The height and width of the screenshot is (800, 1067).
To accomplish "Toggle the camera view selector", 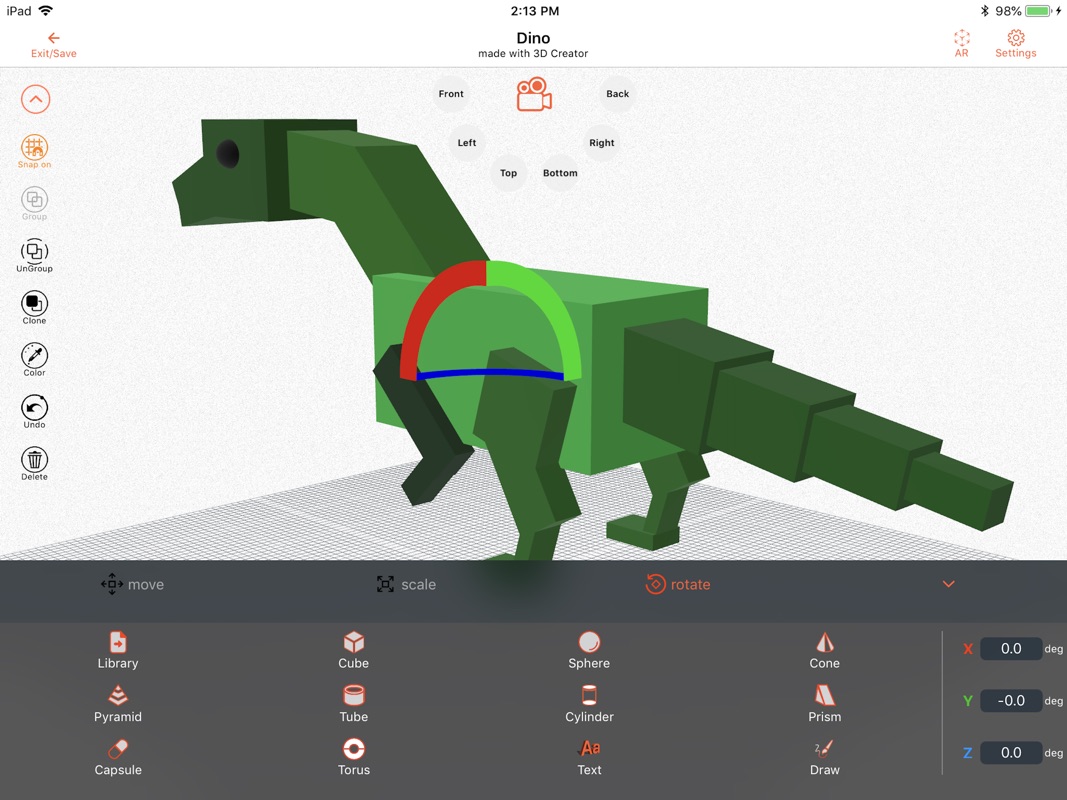I will click(x=534, y=95).
